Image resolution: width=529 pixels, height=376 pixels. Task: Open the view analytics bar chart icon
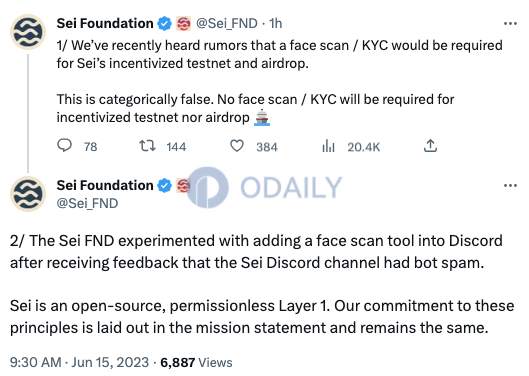point(328,146)
